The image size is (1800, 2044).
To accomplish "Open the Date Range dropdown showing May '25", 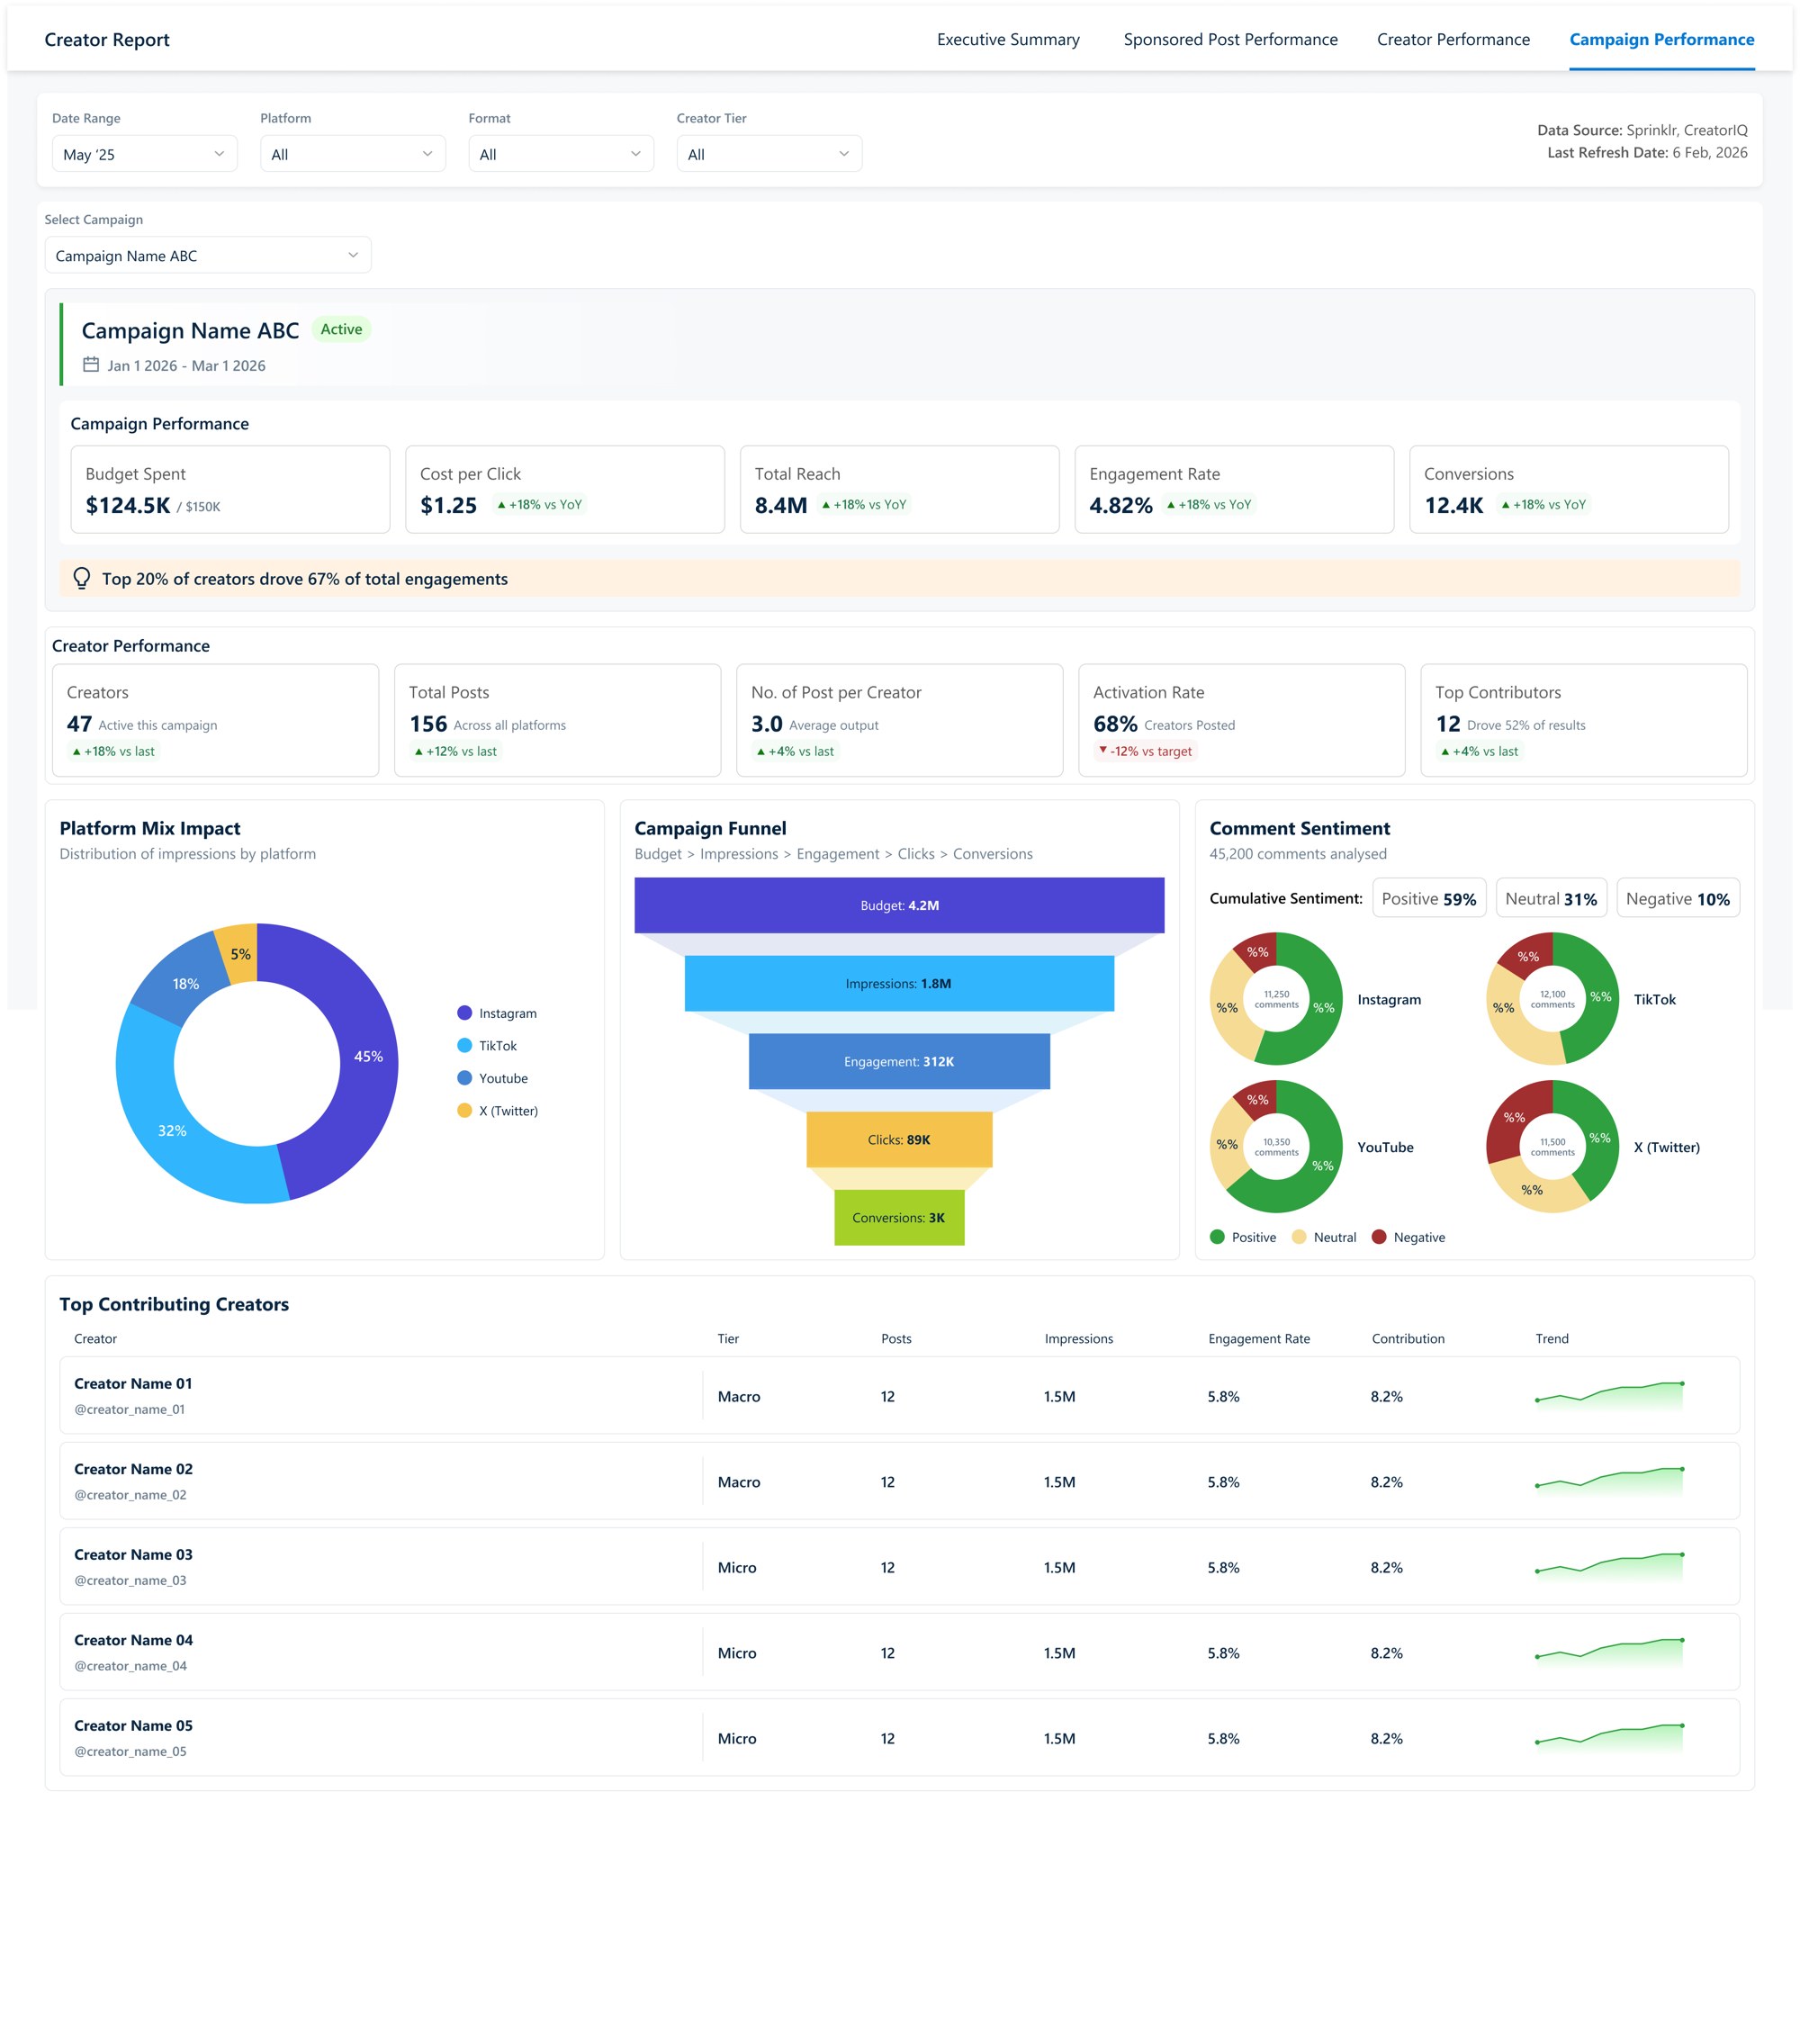I will point(145,154).
